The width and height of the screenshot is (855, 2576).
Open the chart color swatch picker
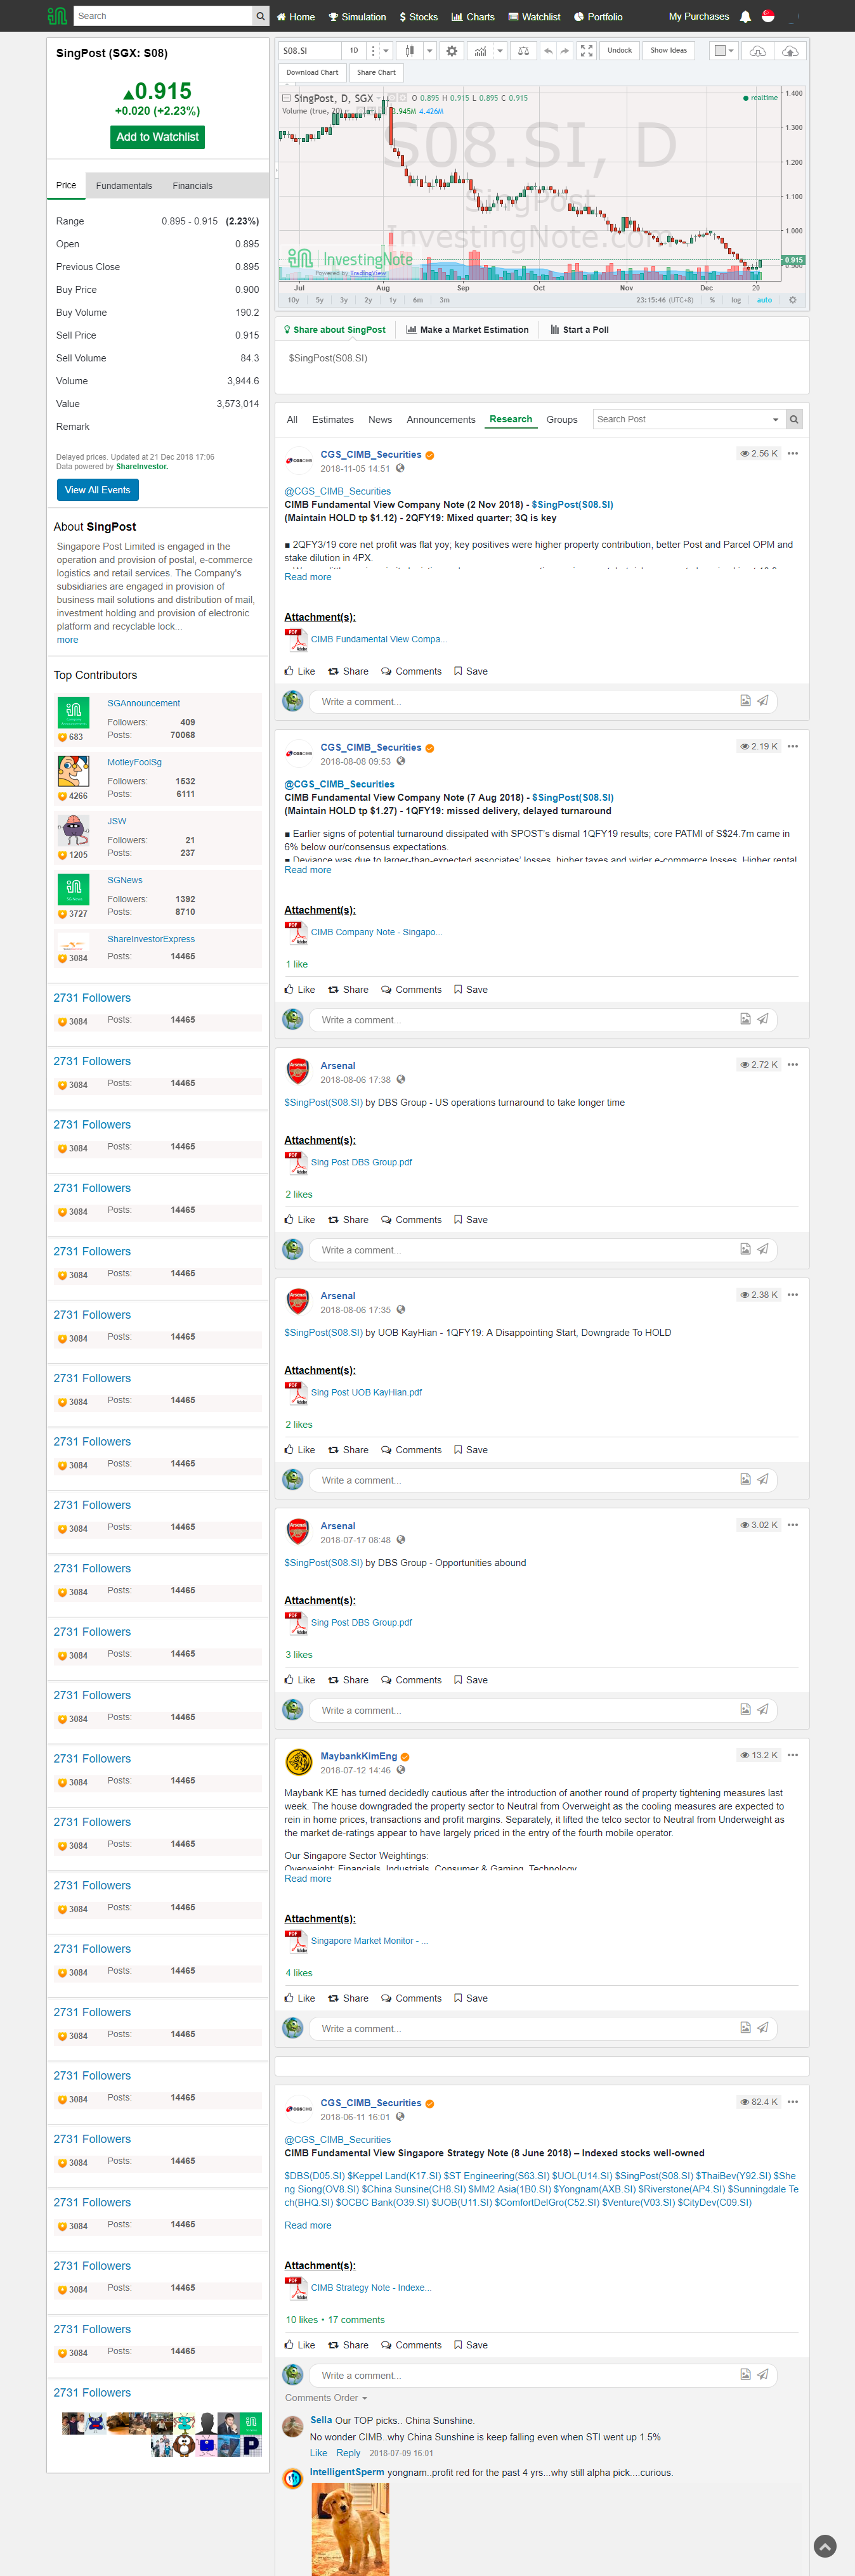coord(723,51)
